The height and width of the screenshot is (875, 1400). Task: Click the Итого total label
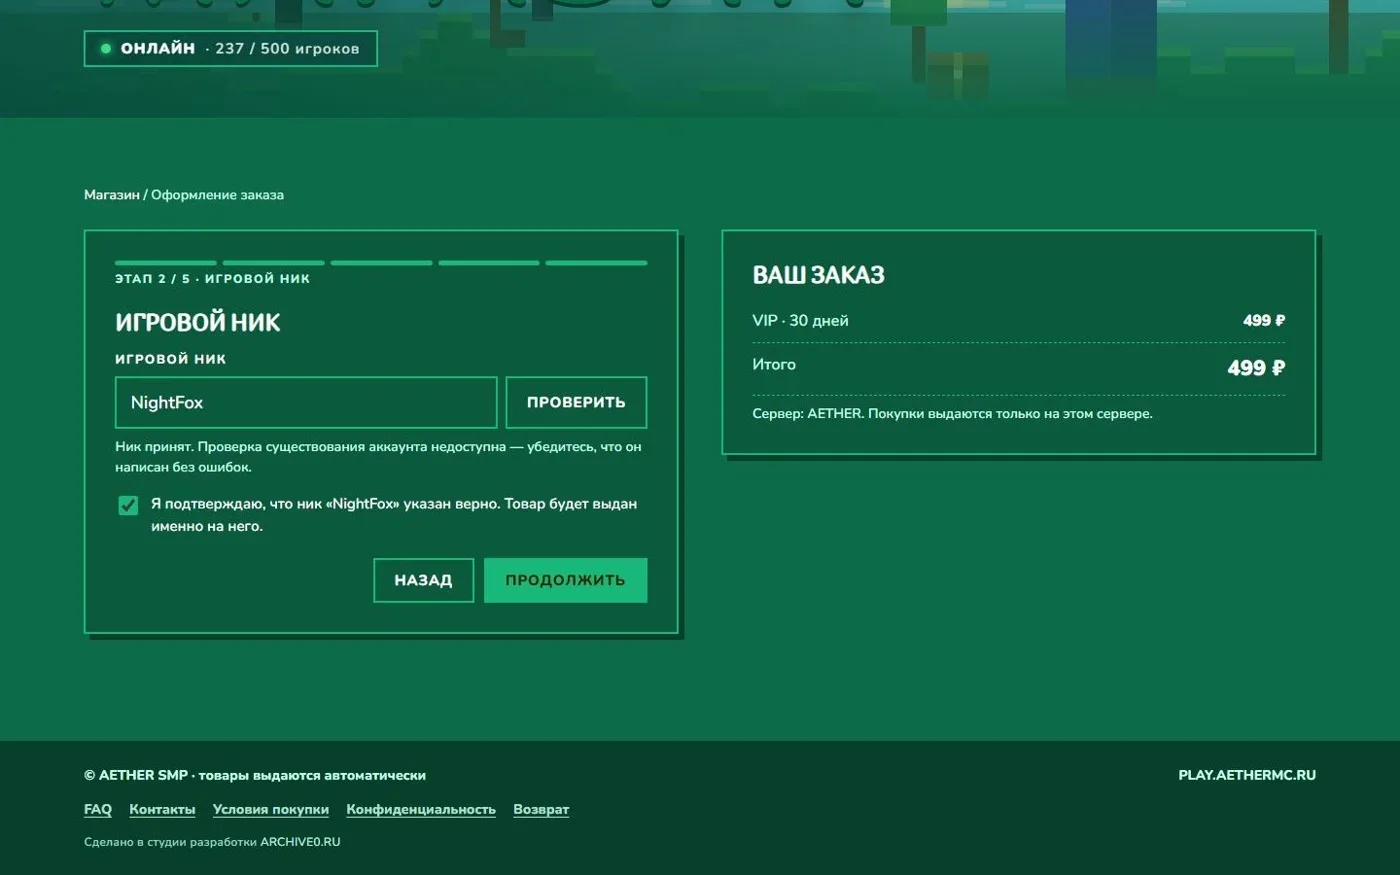(x=774, y=365)
